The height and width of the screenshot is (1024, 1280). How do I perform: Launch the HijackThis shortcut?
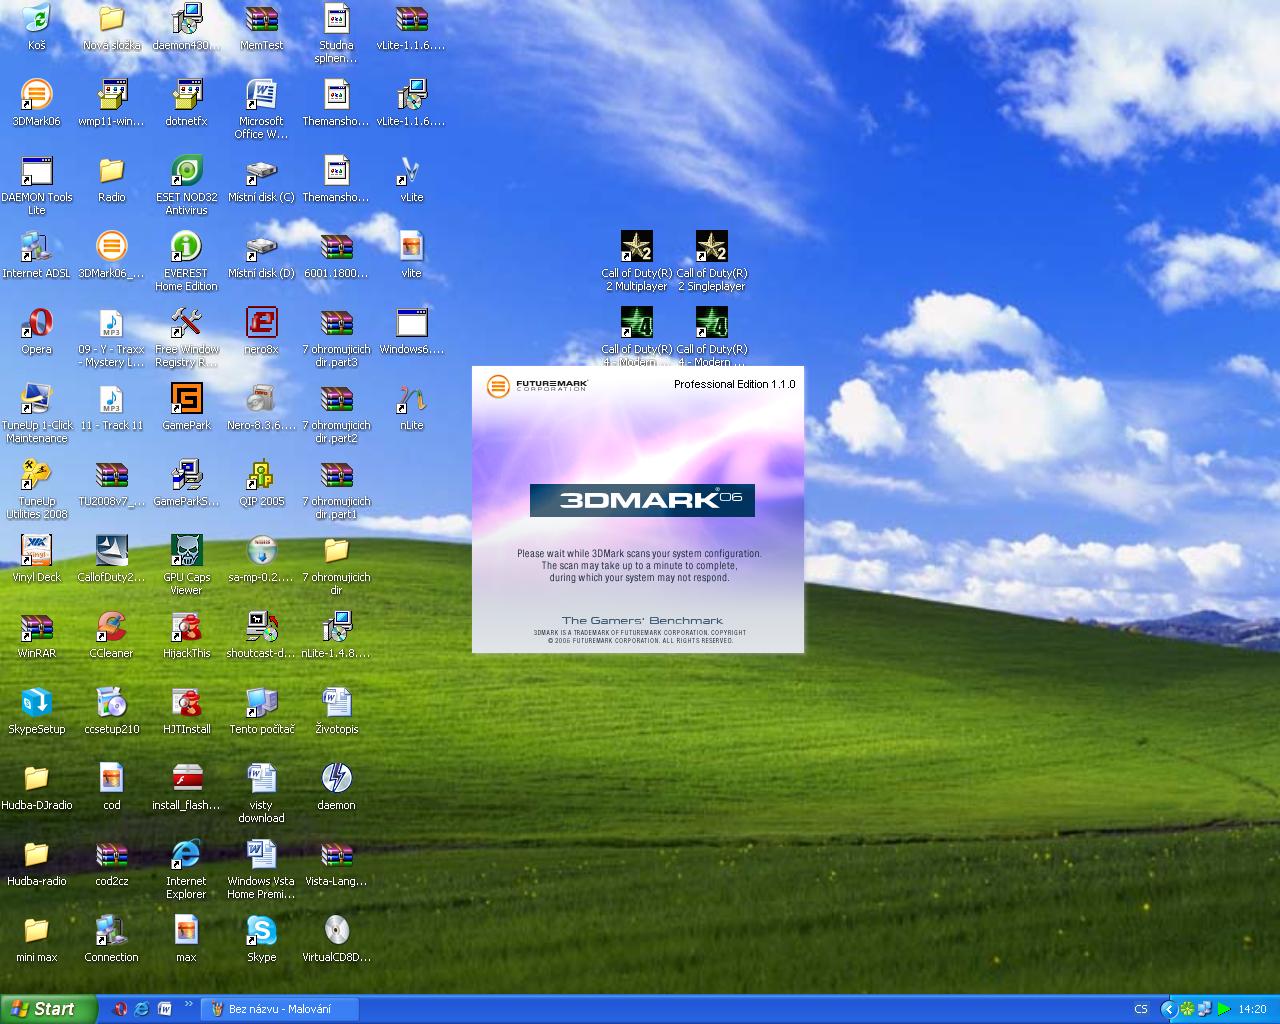(x=187, y=627)
